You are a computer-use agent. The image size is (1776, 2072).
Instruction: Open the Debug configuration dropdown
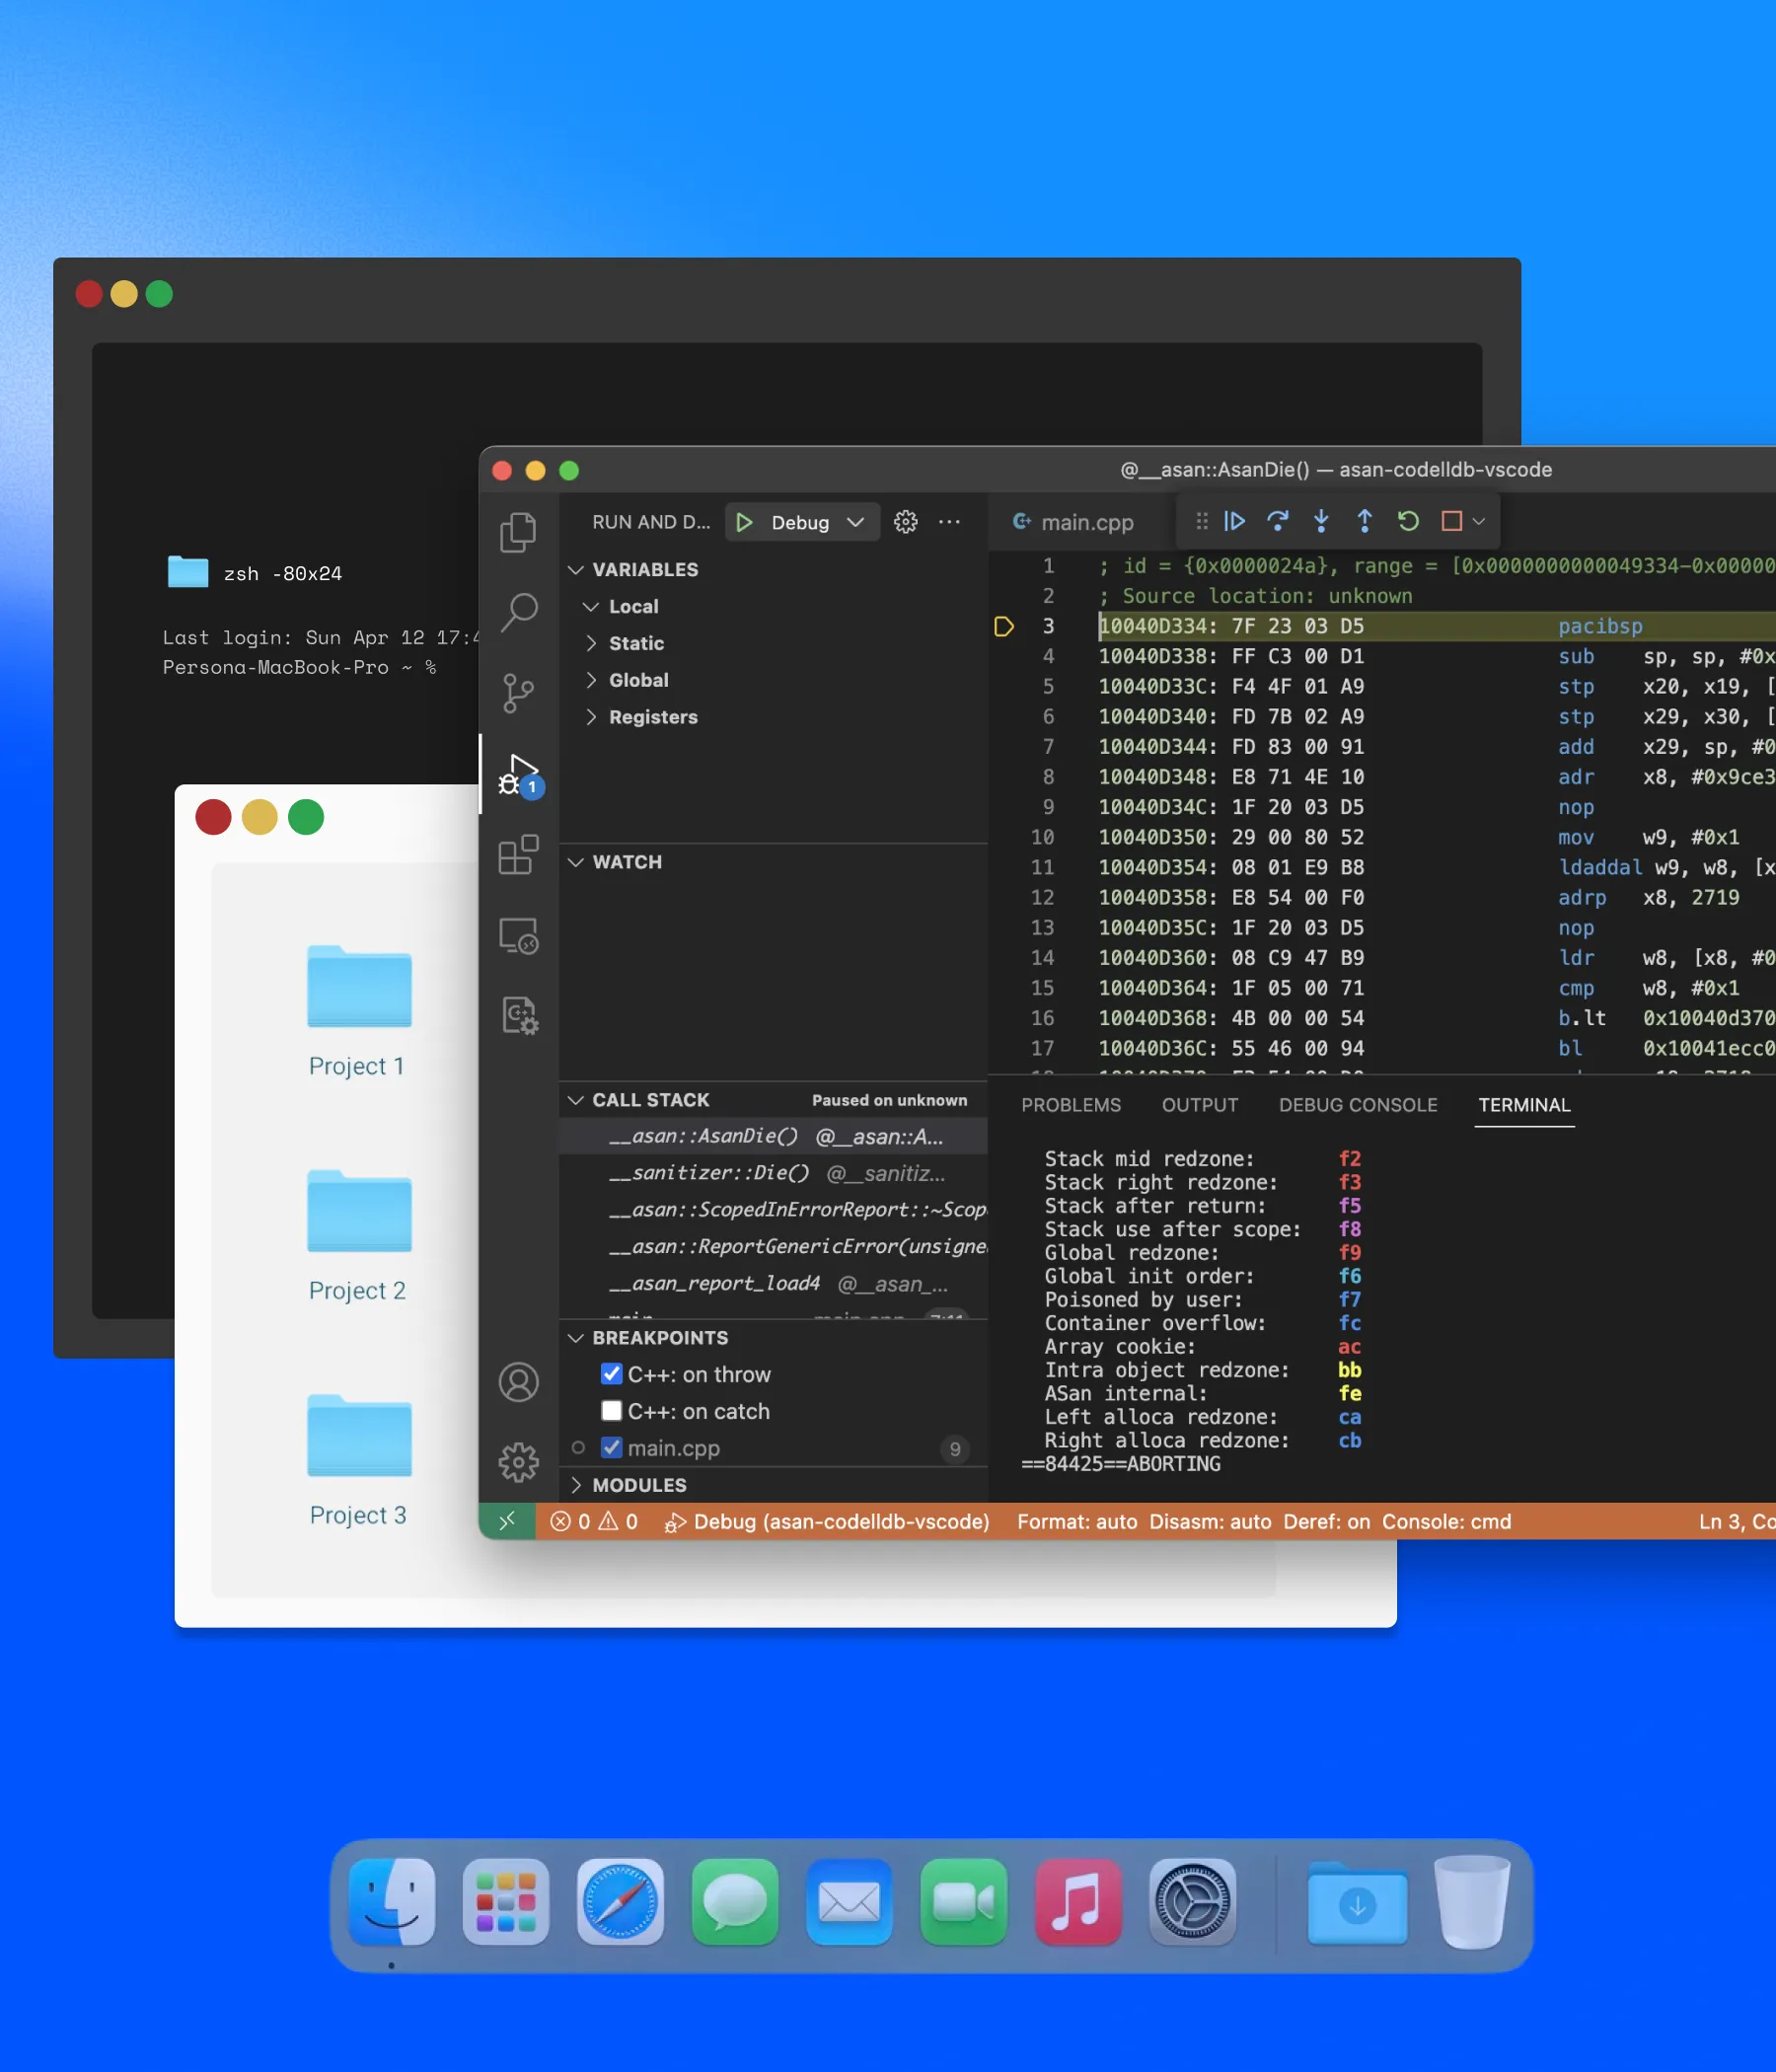(x=855, y=522)
